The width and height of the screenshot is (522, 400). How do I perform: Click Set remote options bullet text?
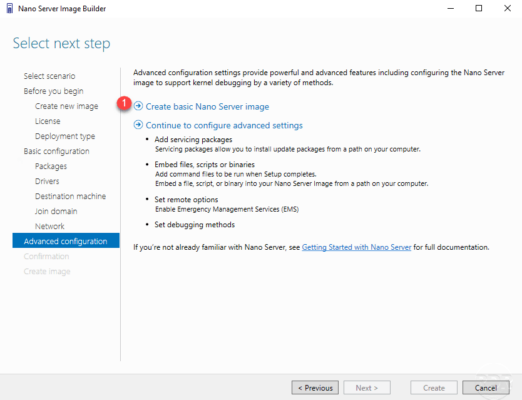coord(186,200)
